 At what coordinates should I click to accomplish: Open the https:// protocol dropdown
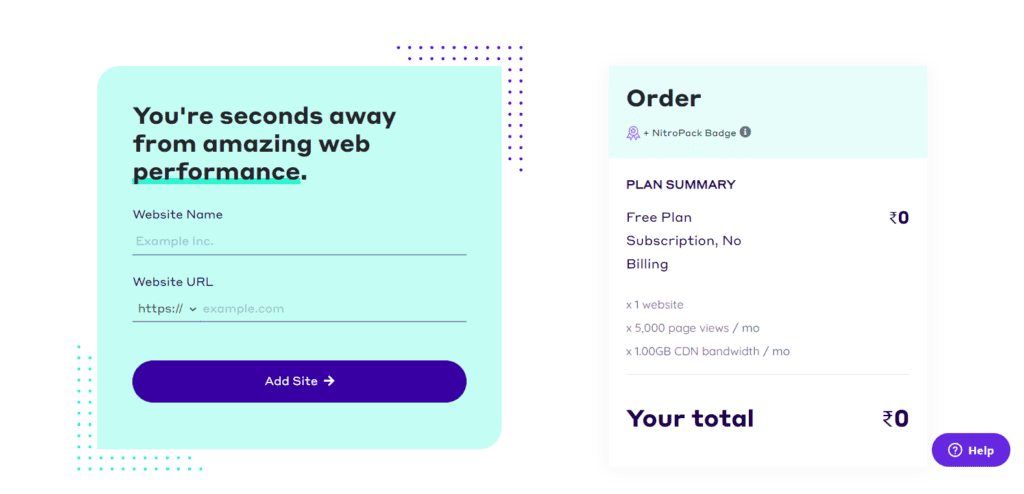pyautogui.click(x=167, y=308)
